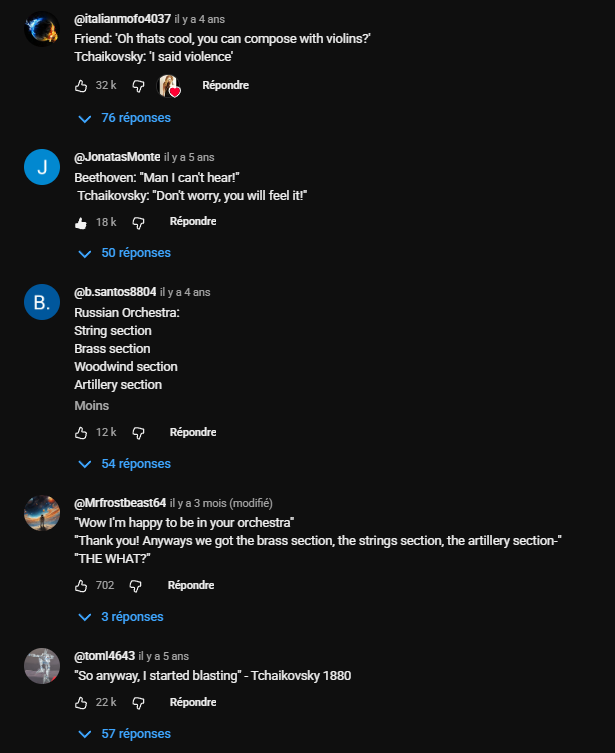Image resolution: width=615 pixels, height=753 pixels.
Task: Toggle like on @JonatasMonte's Beethoven comment
Action: tap(81, 222)
